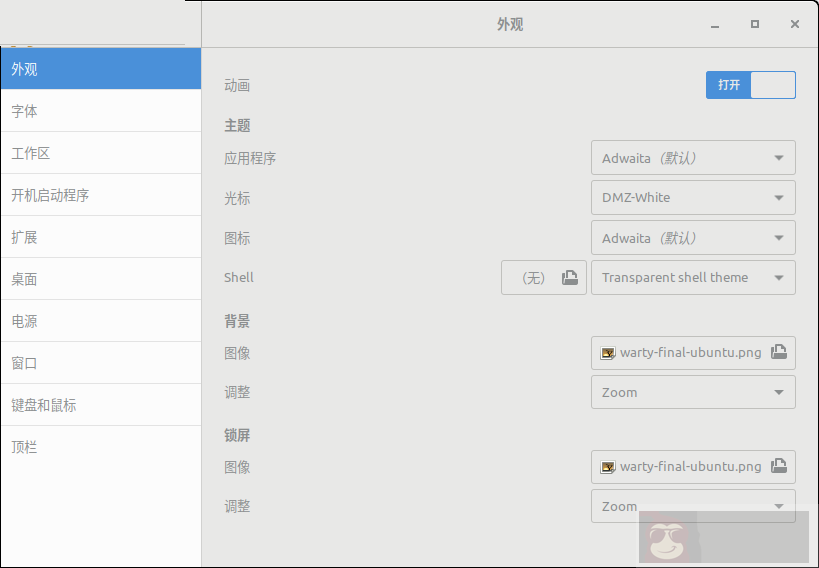819x568 pixels.
Task: Open the 背景 调整 Zoom dropdown
Action: tap(693, 392)
